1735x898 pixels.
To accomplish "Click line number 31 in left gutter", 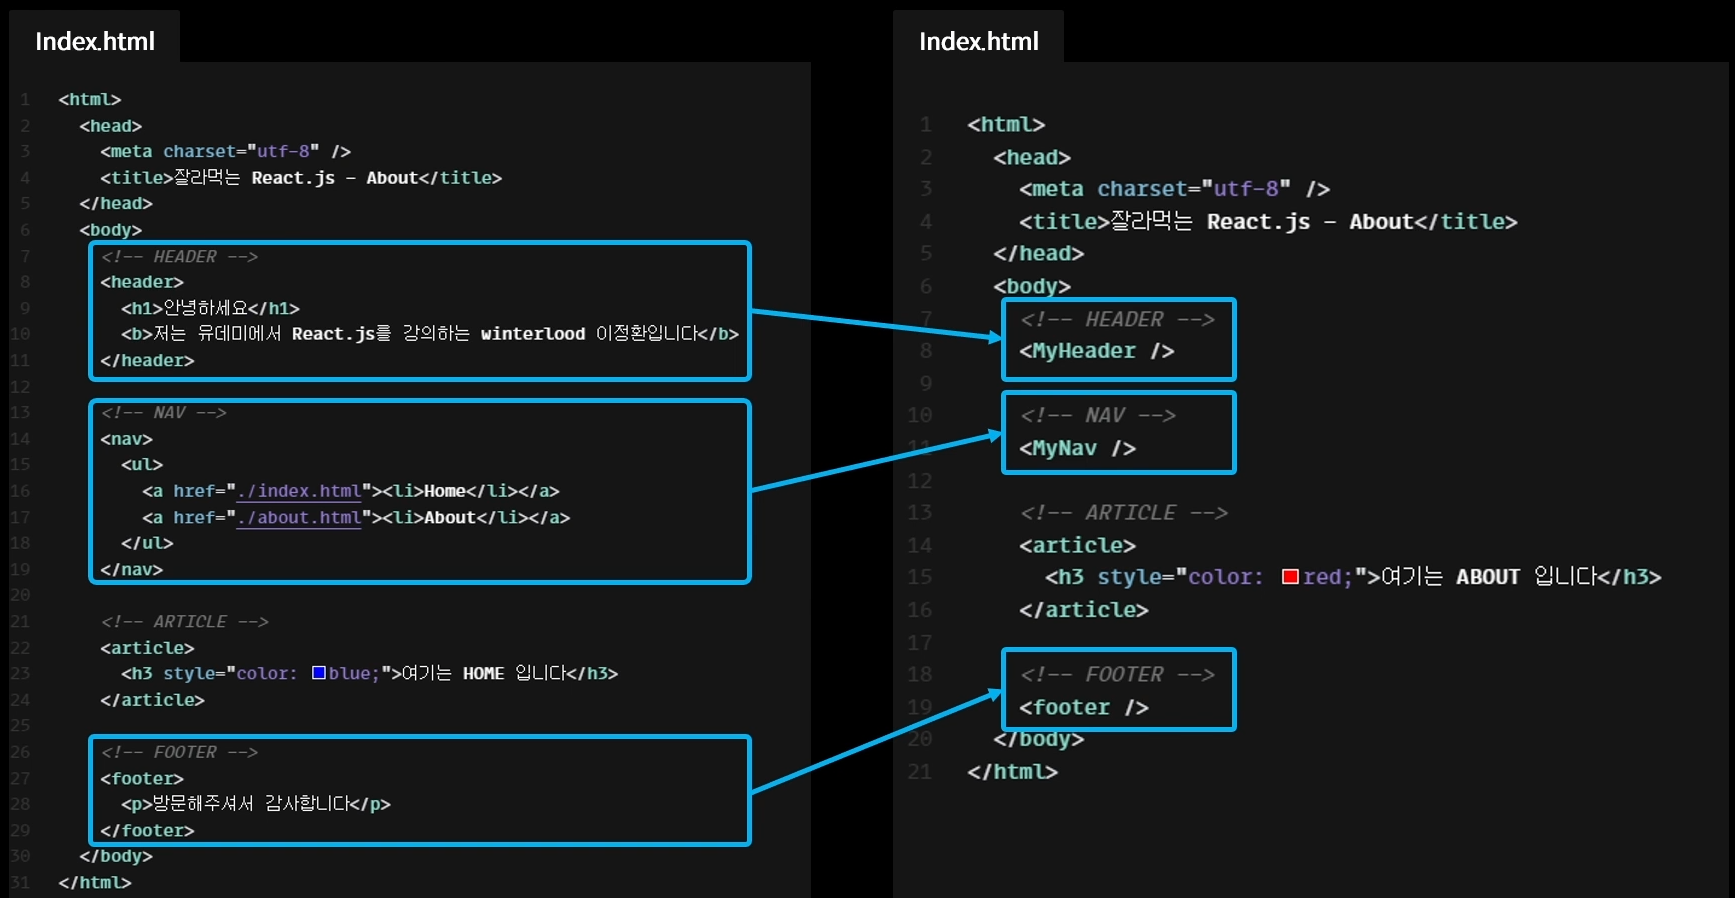I will pos(20,882).
